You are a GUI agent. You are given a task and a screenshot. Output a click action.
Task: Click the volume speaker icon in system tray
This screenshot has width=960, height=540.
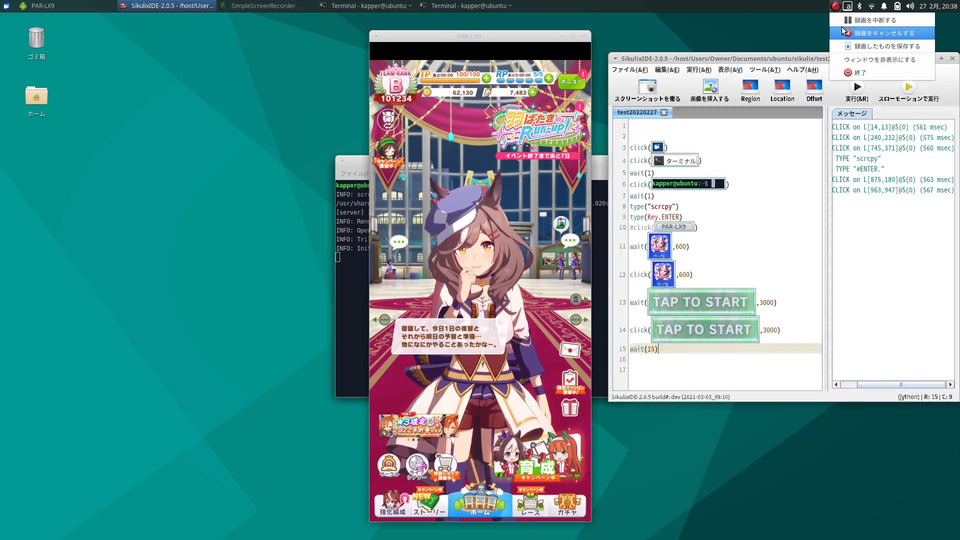coord(910,6)
